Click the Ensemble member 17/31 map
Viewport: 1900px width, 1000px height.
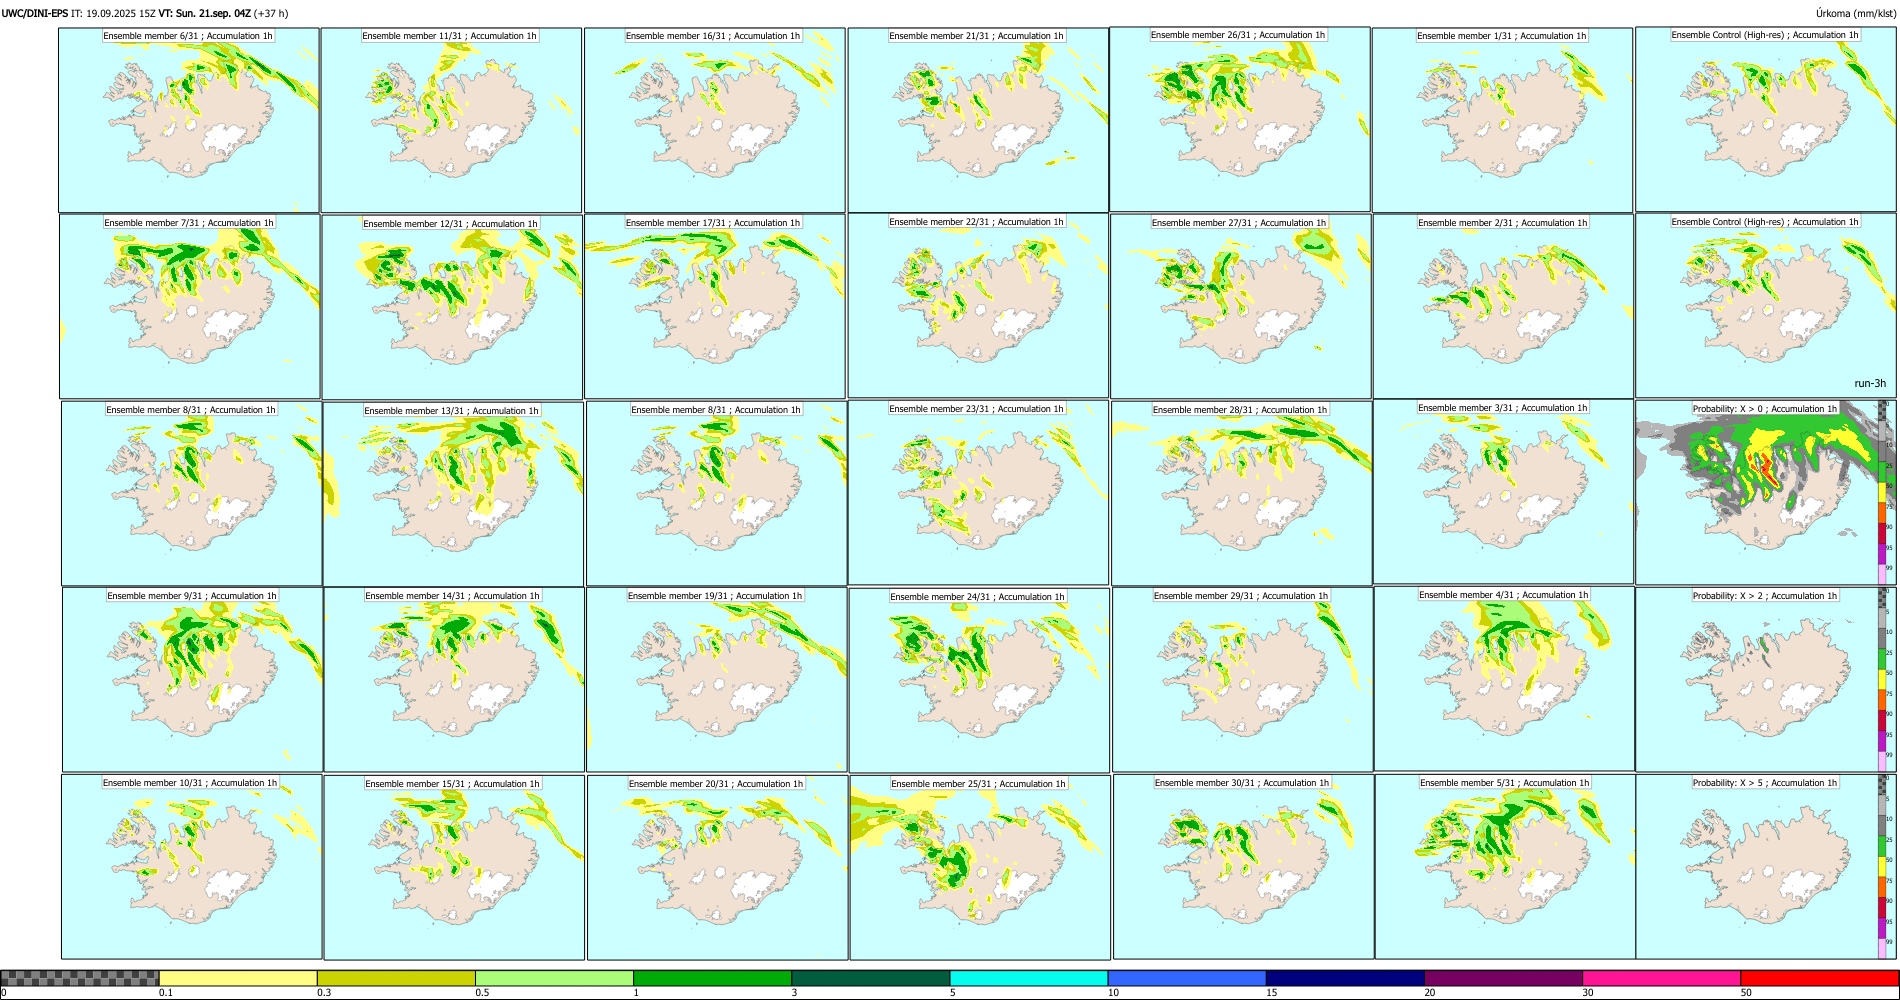pyautogui.click(x=715, y=306)
